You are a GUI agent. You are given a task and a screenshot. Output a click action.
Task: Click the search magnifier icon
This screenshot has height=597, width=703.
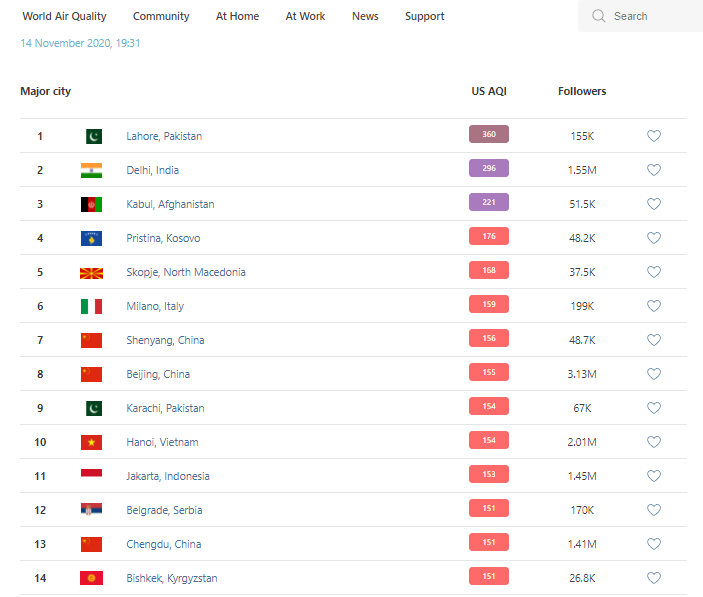click(x=599, y=16)
